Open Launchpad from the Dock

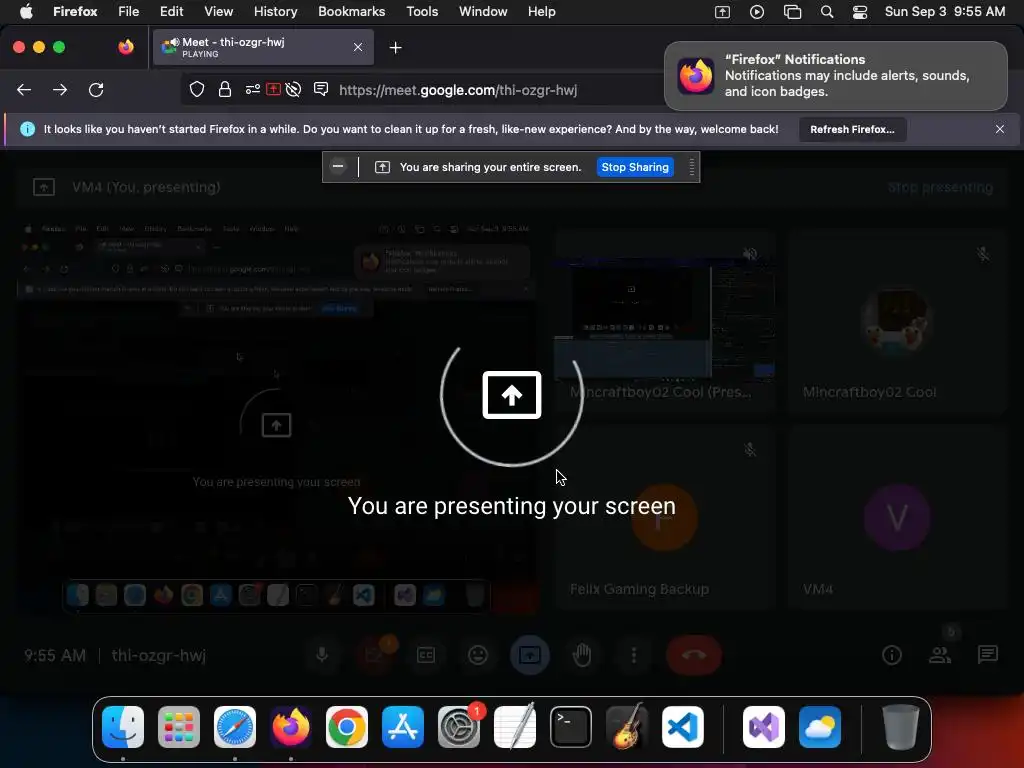point(179,727)
